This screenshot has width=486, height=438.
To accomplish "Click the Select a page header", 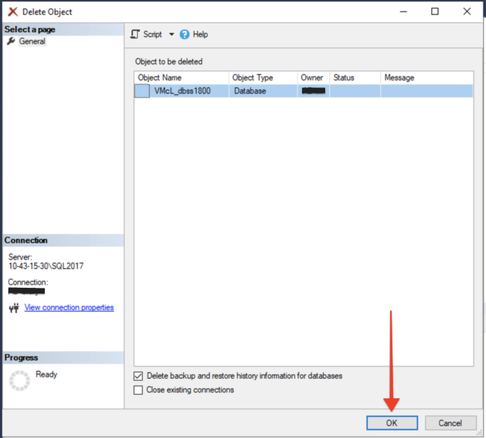I will 63,29.
